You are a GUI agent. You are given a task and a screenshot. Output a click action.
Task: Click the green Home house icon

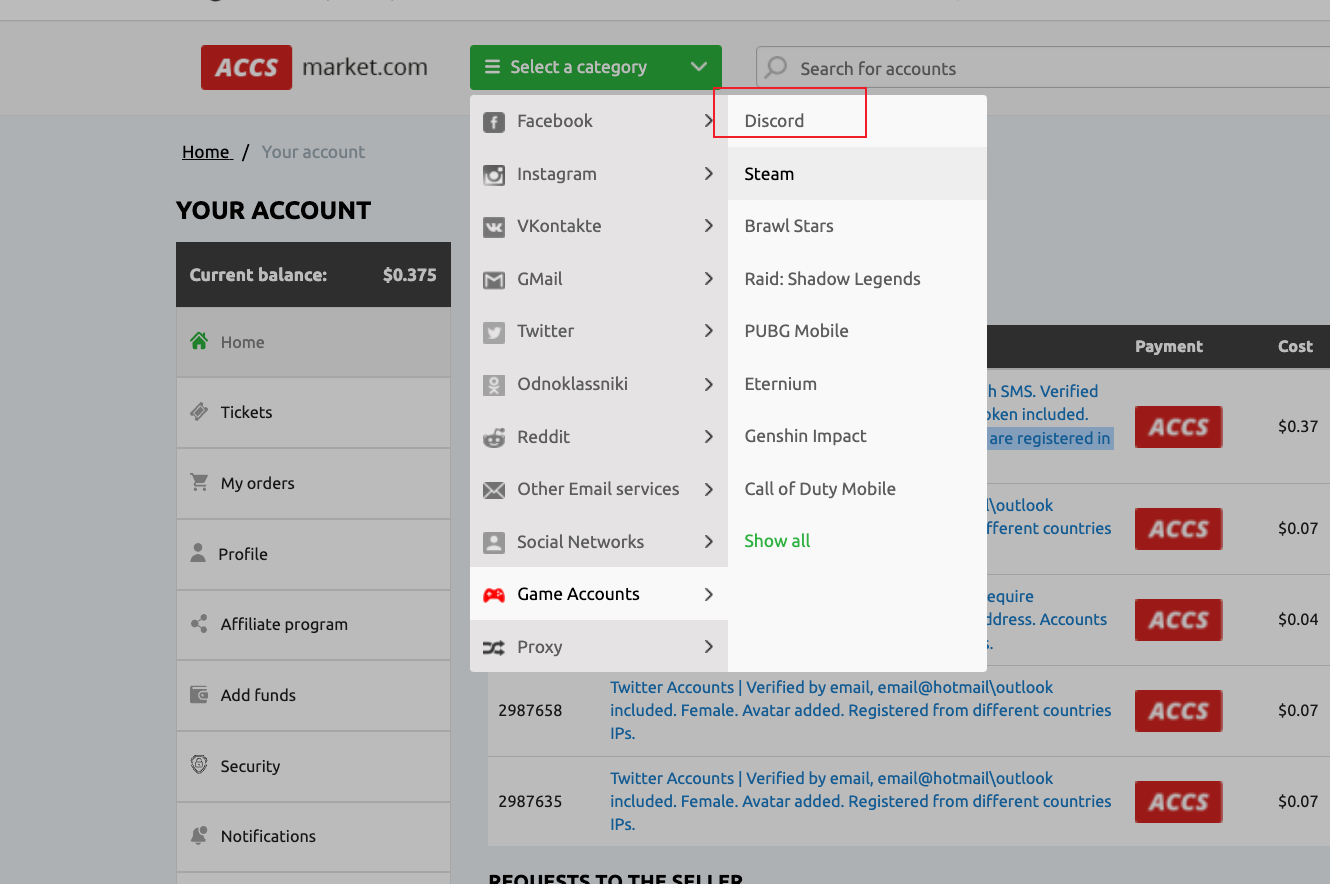click(x=199, y=341)
